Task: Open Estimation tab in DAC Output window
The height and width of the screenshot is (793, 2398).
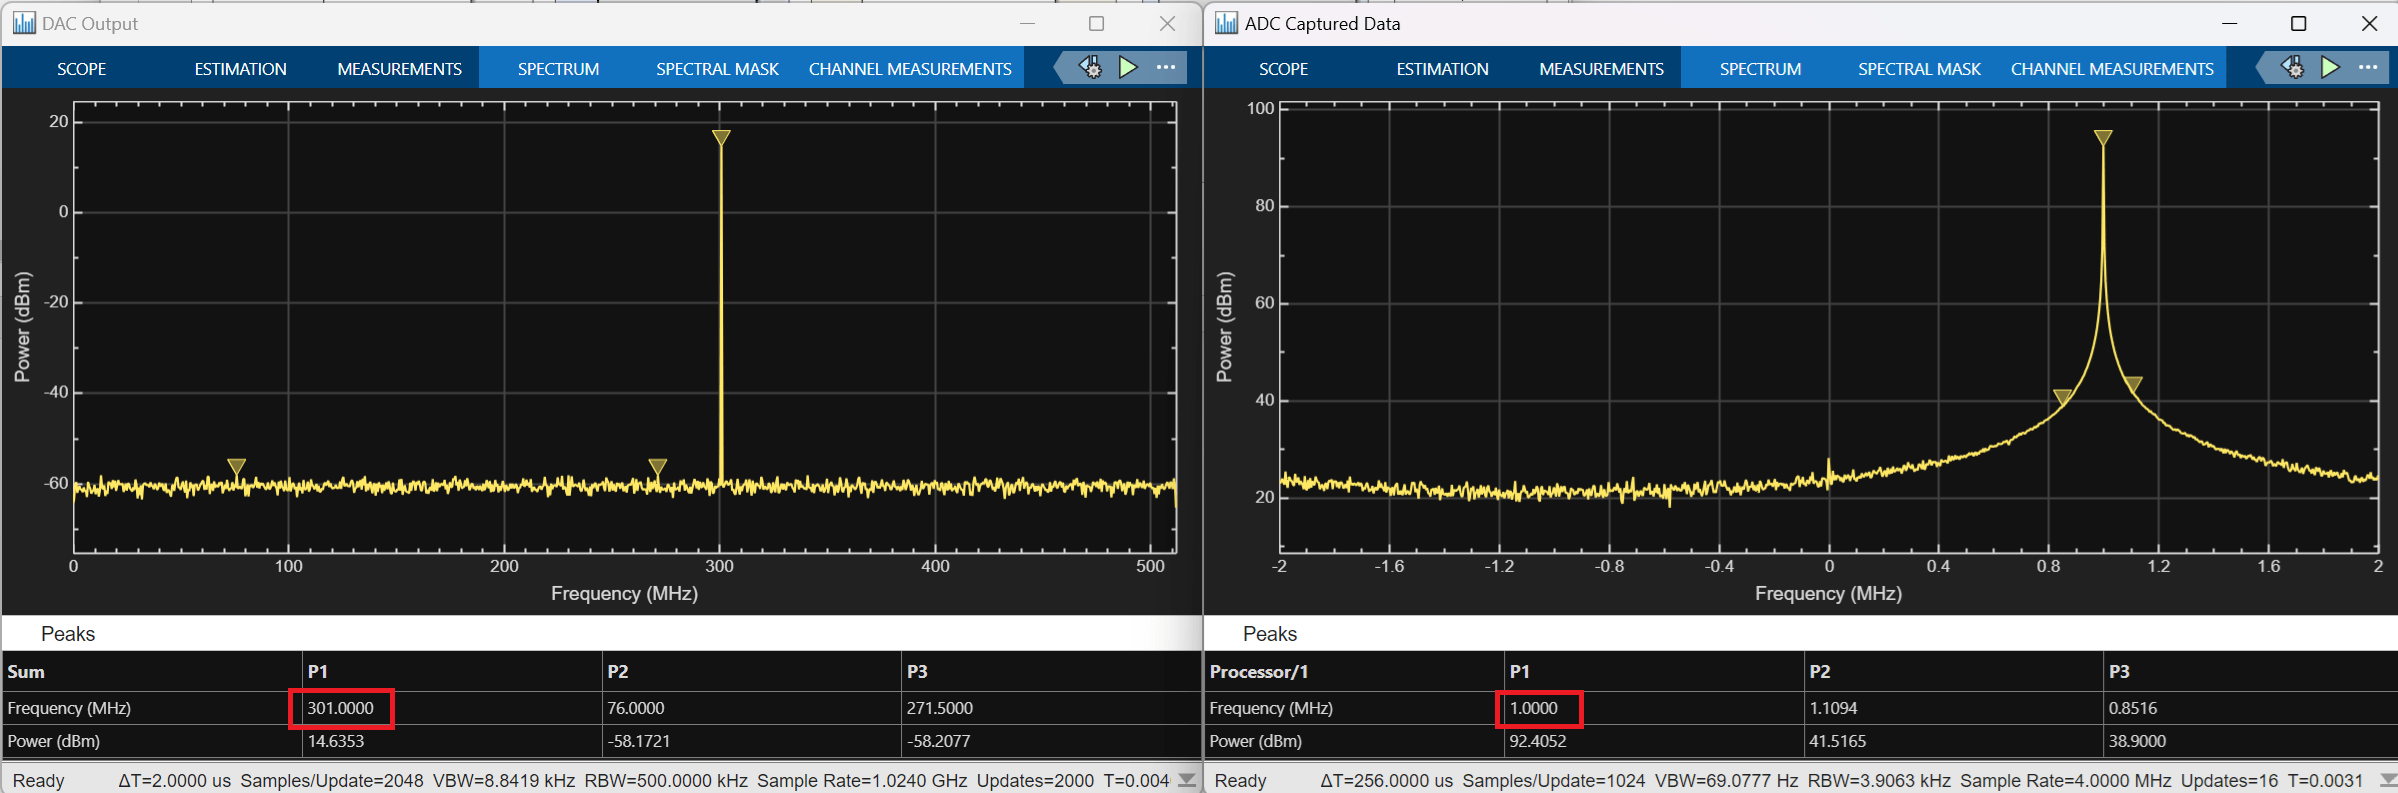Action: (x=240, y=69)
